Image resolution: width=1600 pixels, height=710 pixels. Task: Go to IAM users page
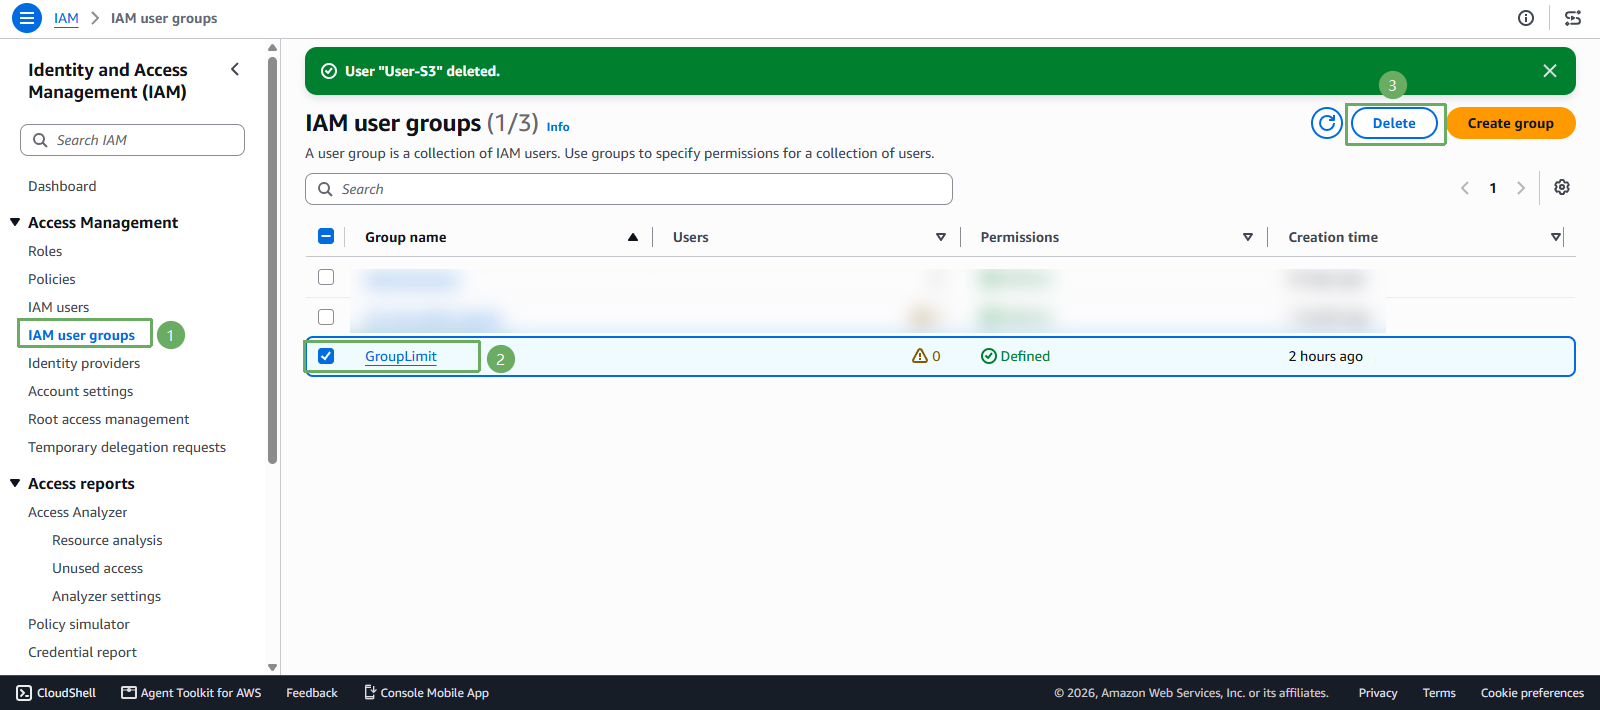(x=58, y=307)
